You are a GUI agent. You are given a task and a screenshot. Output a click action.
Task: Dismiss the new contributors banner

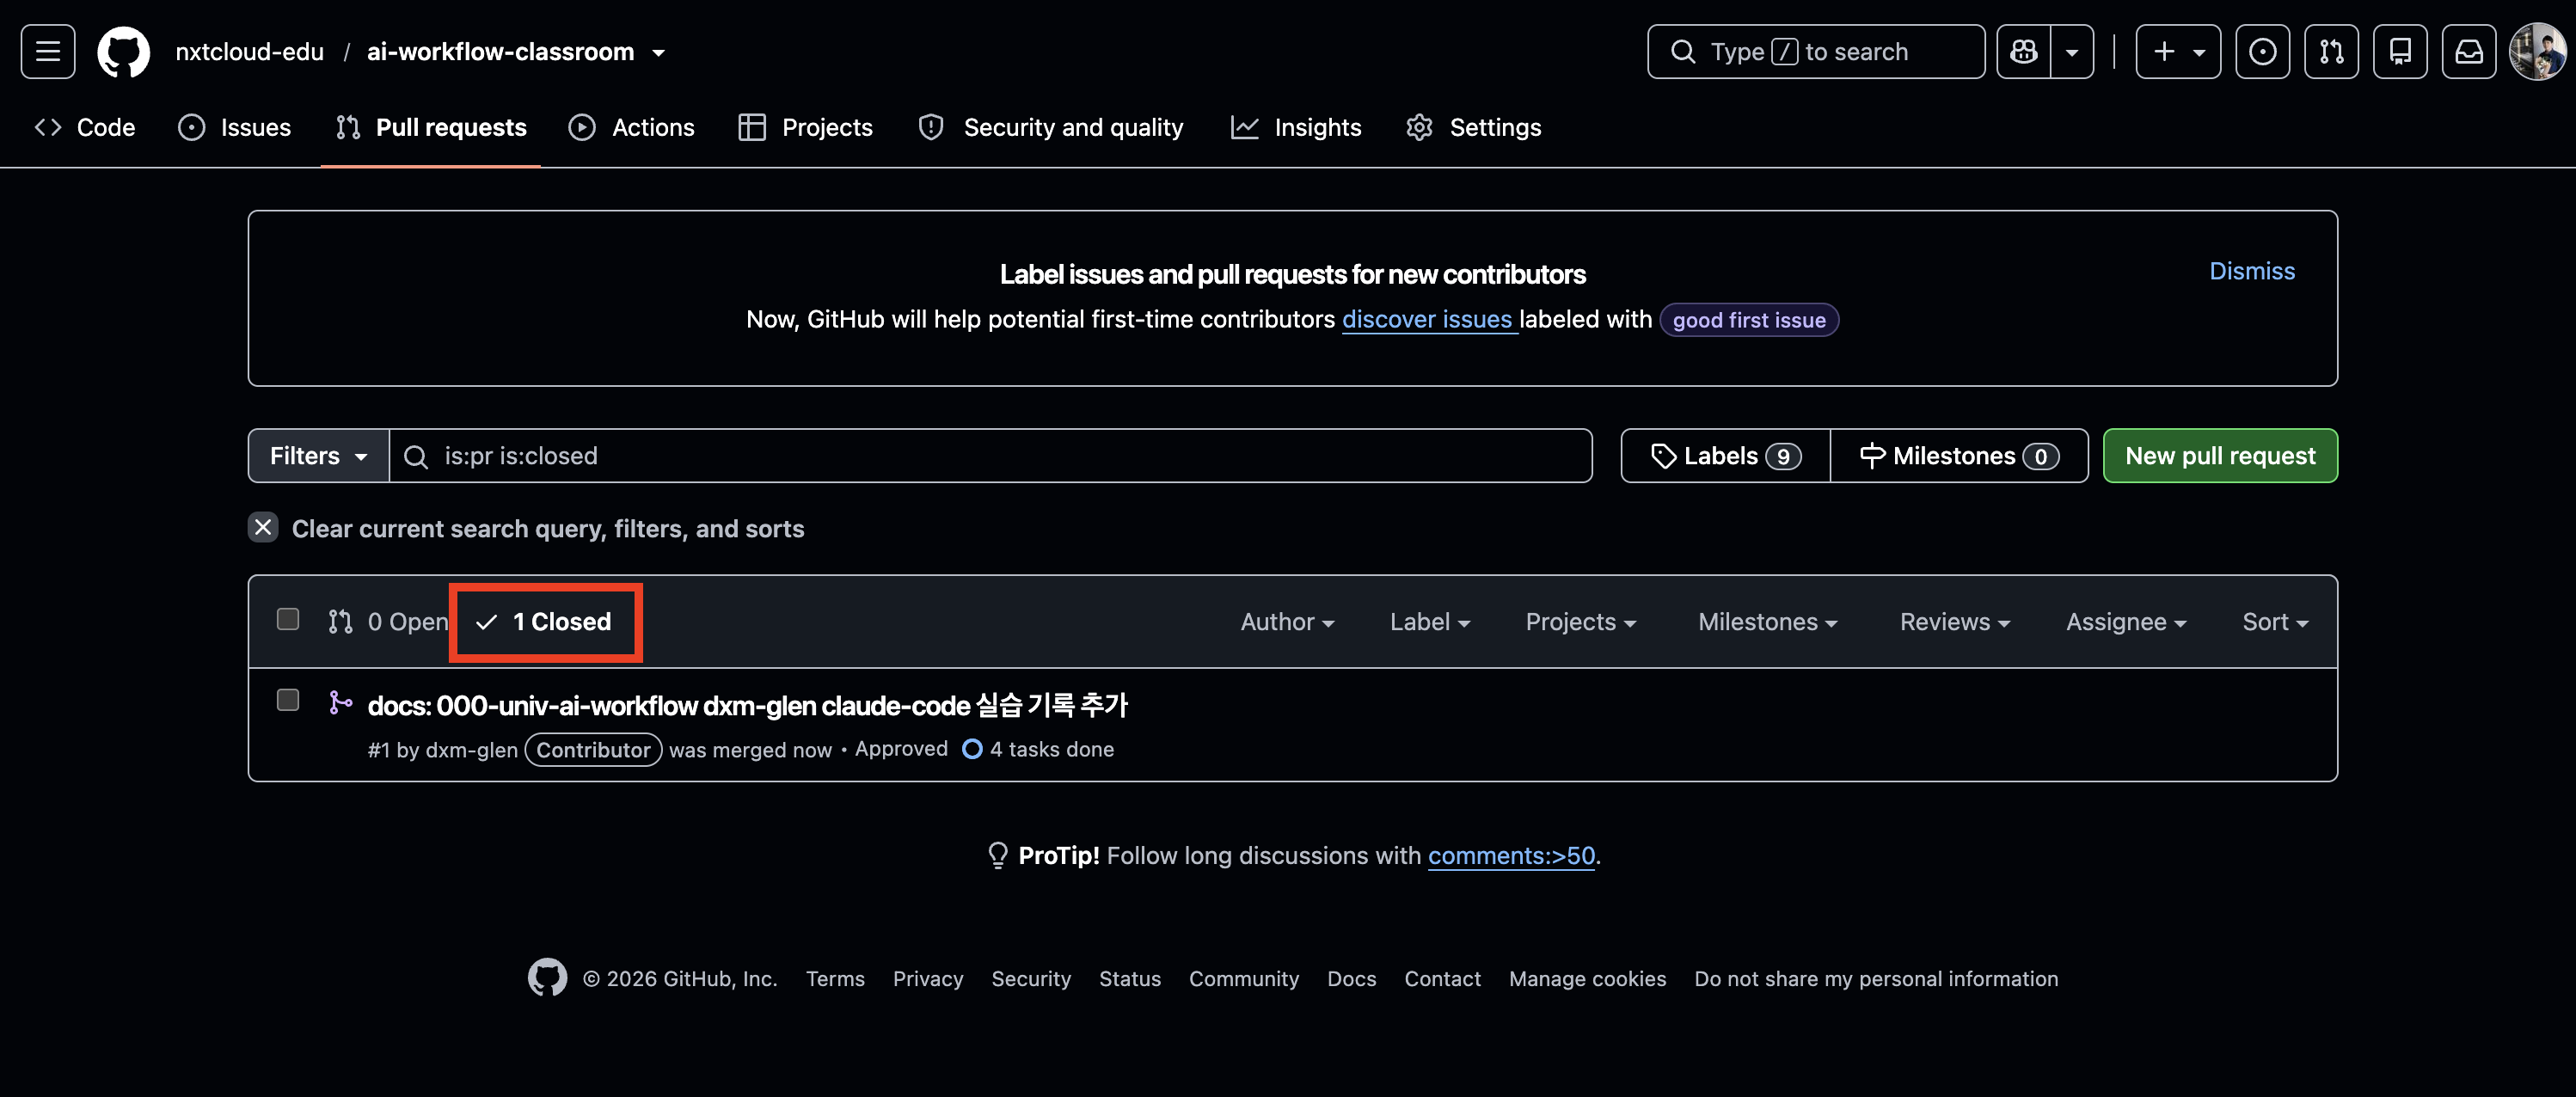[x=2252, y=271]
